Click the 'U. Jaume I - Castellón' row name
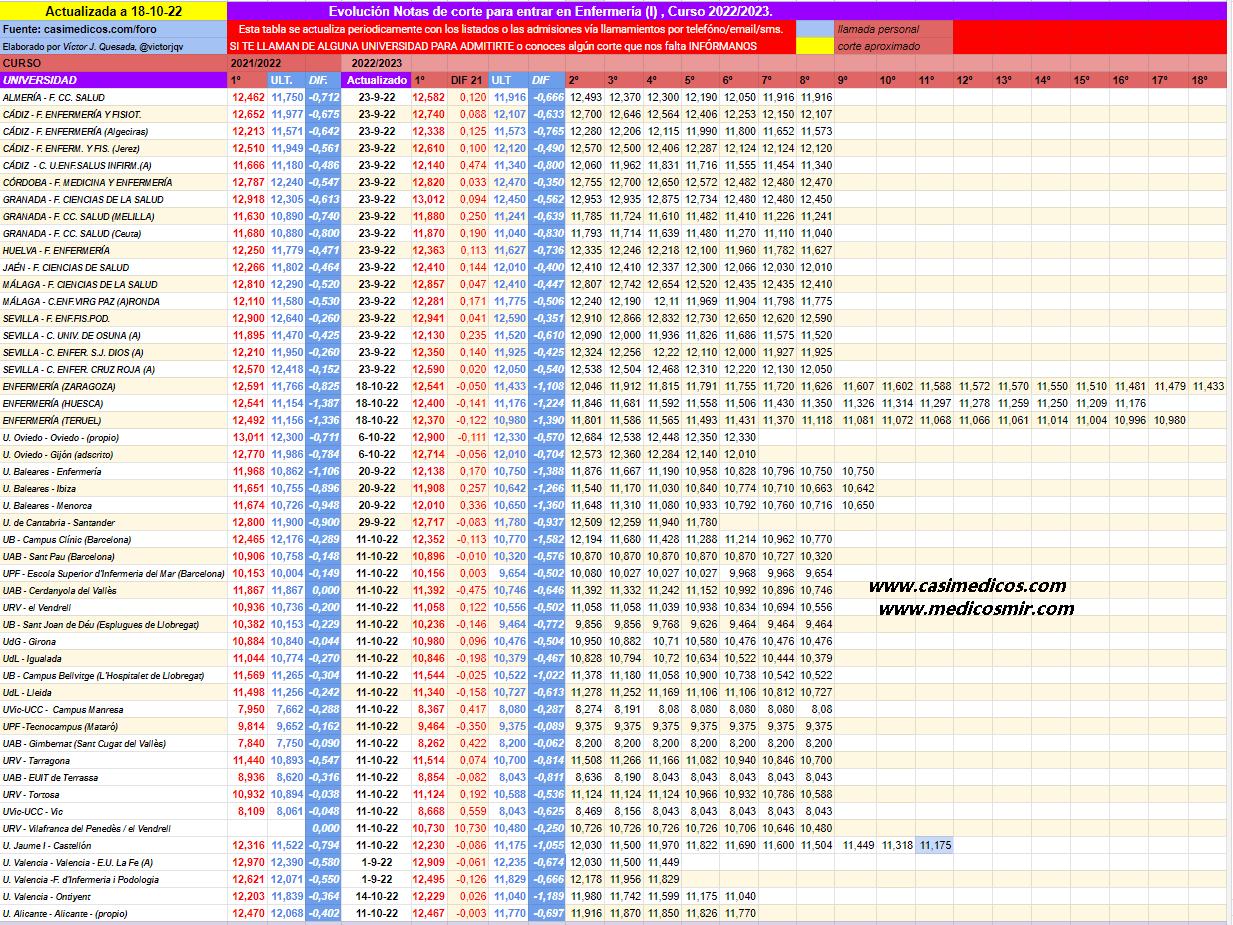The height and width of the screenshot is (925, 1233). pyautogui.click(x=47, y=845)
